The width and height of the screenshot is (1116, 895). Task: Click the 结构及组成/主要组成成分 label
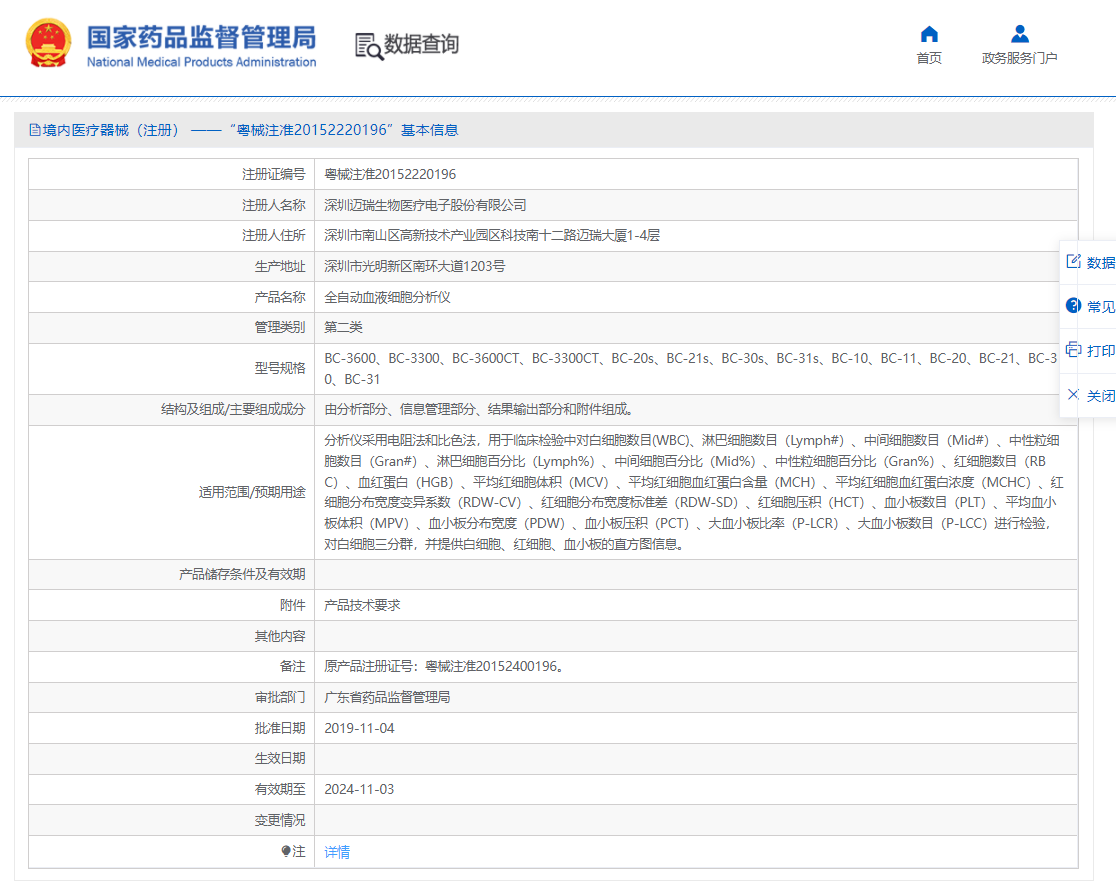(x=233, y=409)
